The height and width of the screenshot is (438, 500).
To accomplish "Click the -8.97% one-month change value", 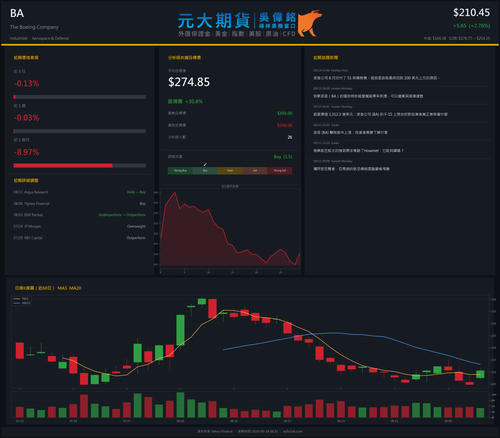I will 26,152.
